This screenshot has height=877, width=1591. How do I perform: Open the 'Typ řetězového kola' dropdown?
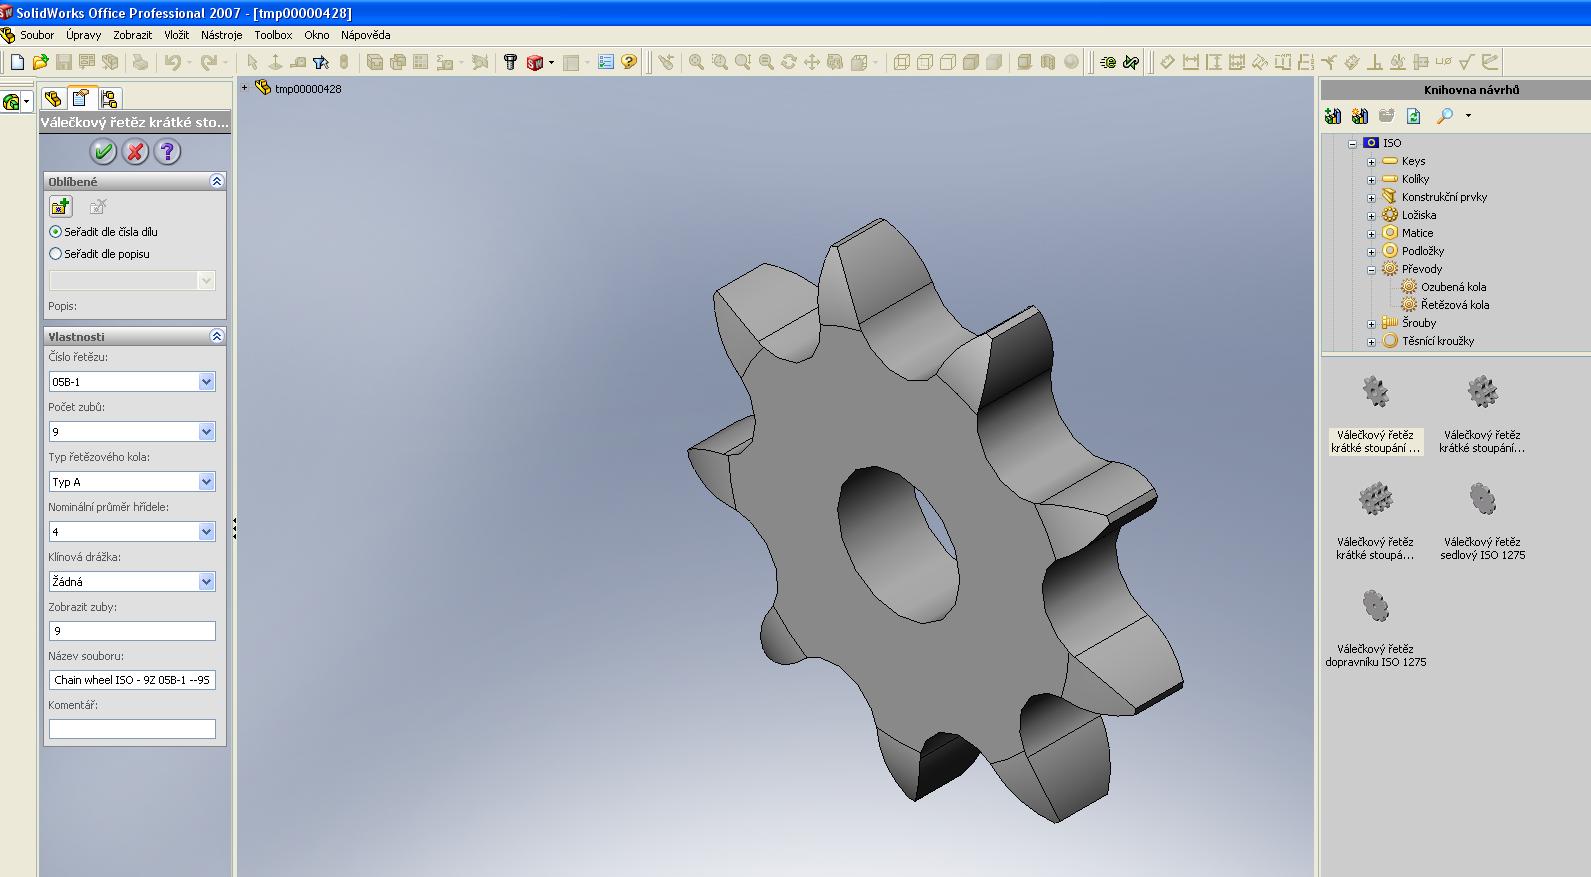tap(206, 482)
